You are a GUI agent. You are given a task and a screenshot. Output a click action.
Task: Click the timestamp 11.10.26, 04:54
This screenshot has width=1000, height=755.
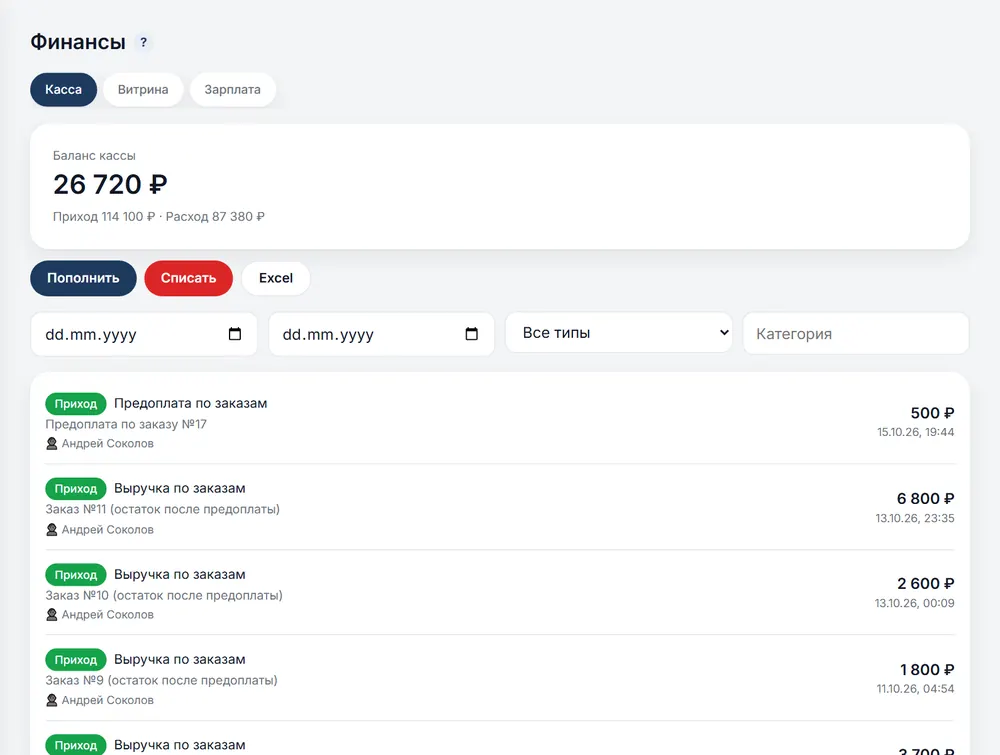(x=915, y=689)
